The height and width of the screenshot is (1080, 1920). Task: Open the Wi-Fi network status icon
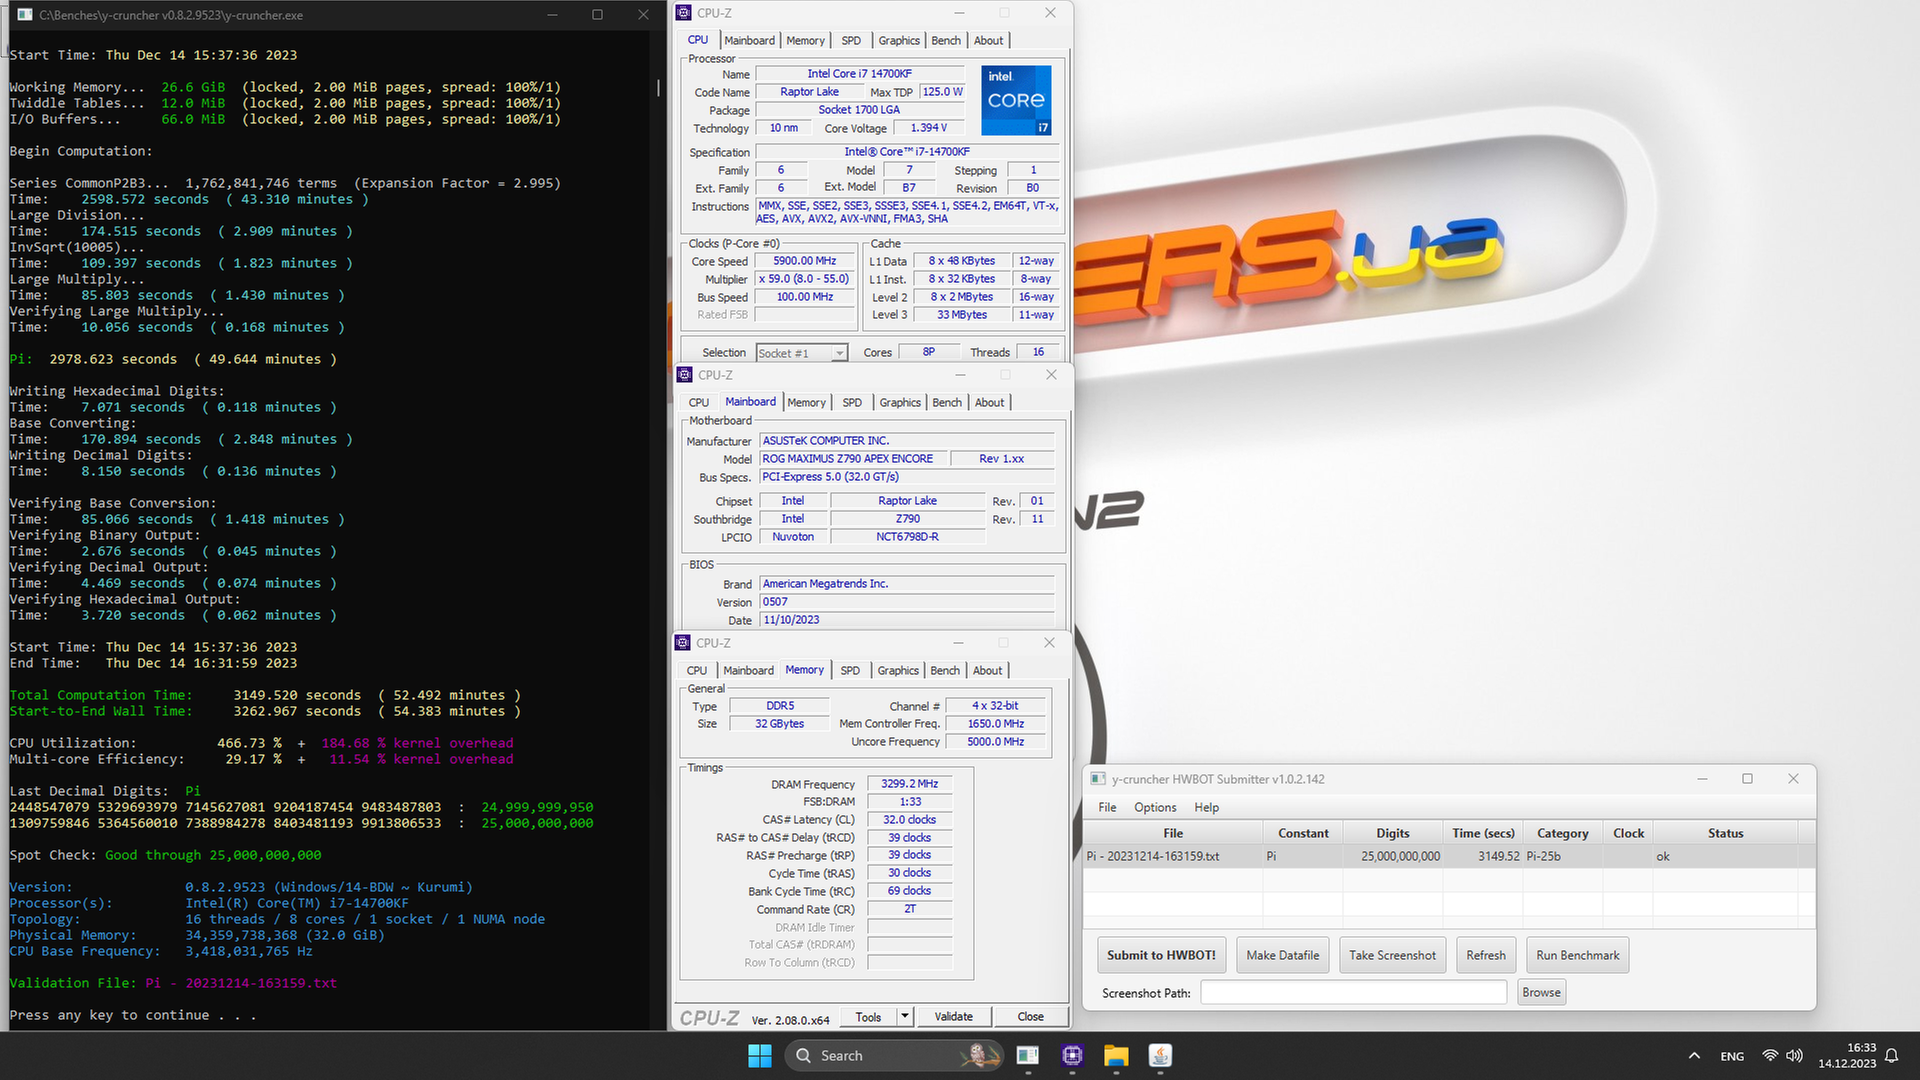1770,1056
